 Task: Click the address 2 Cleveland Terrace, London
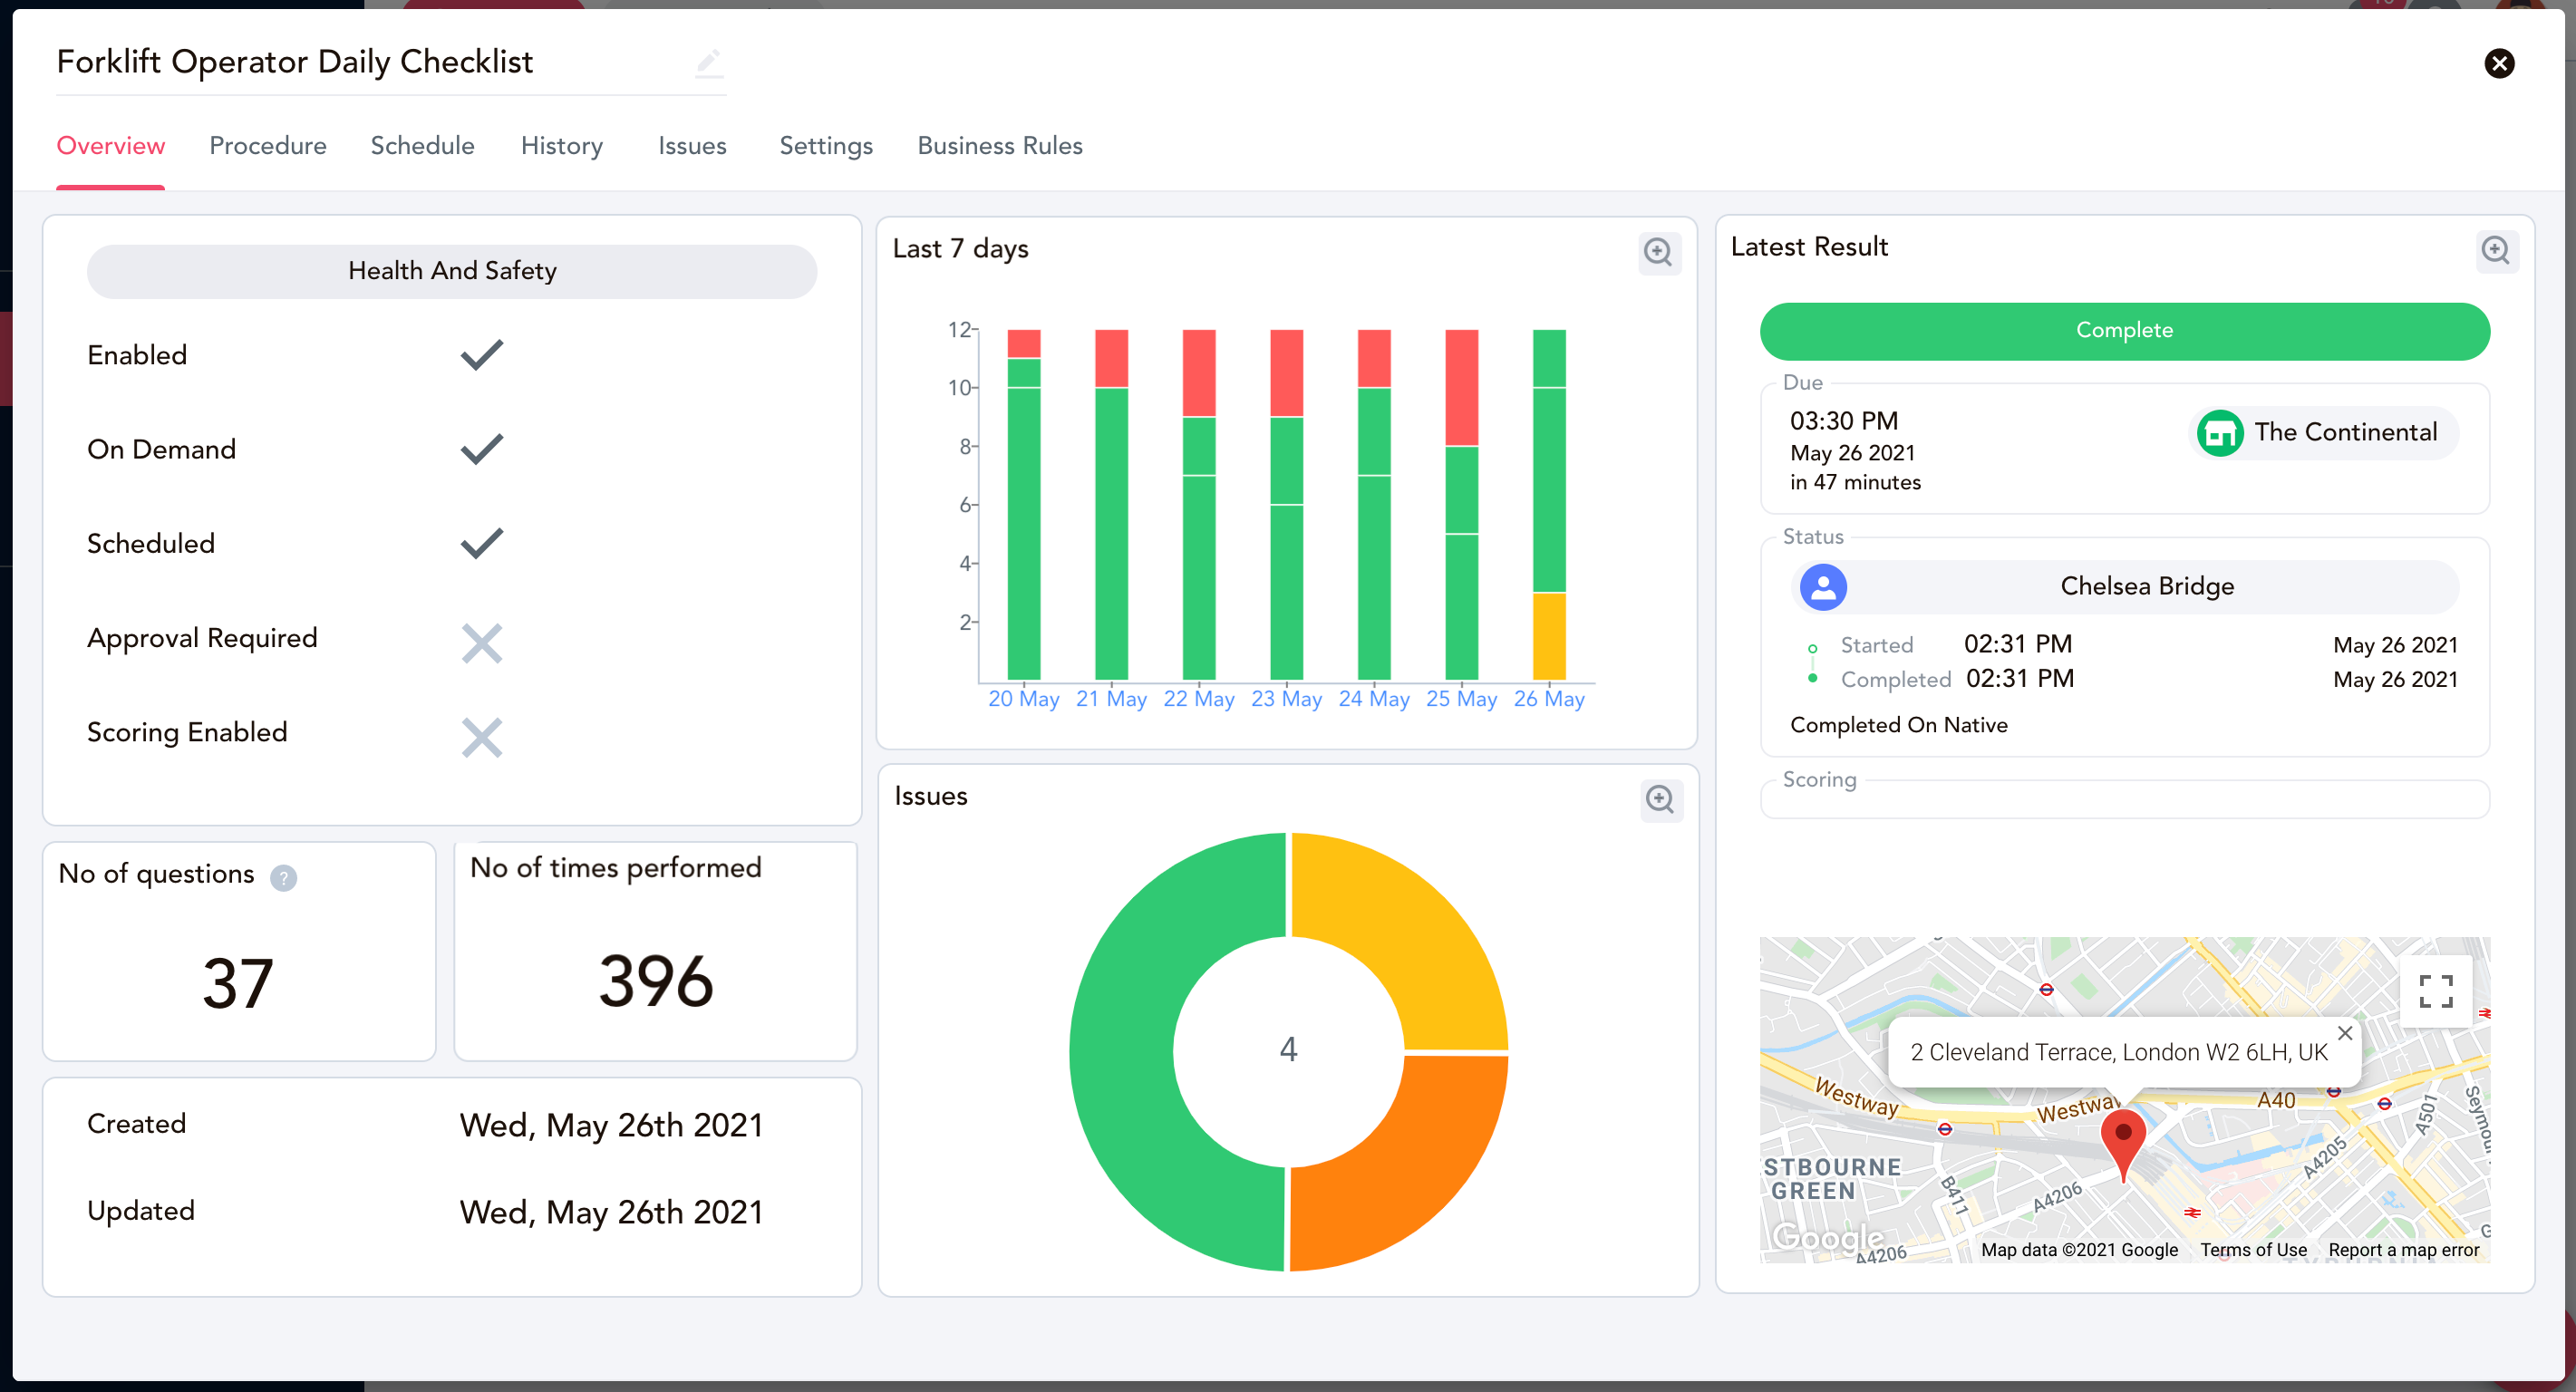(x=2119, y=1053)
